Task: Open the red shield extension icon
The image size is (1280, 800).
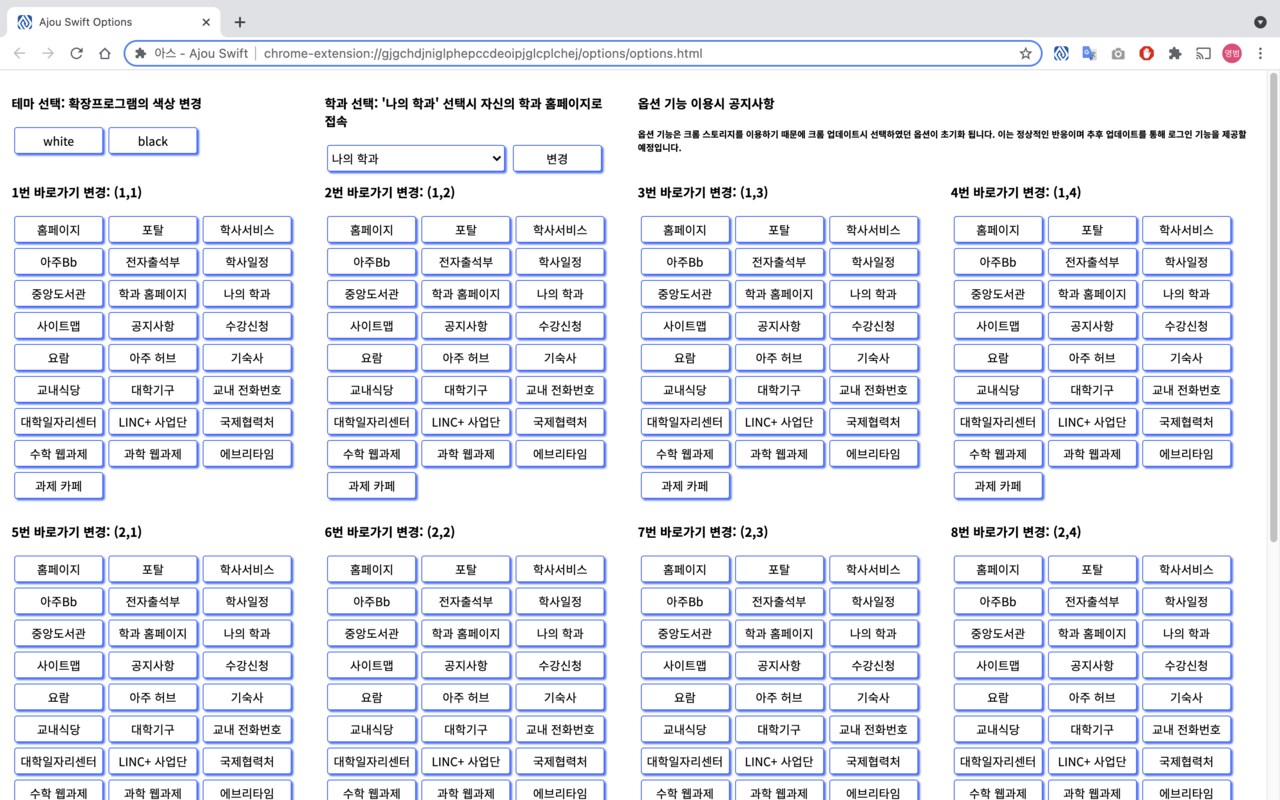Action: [1147, 53]
